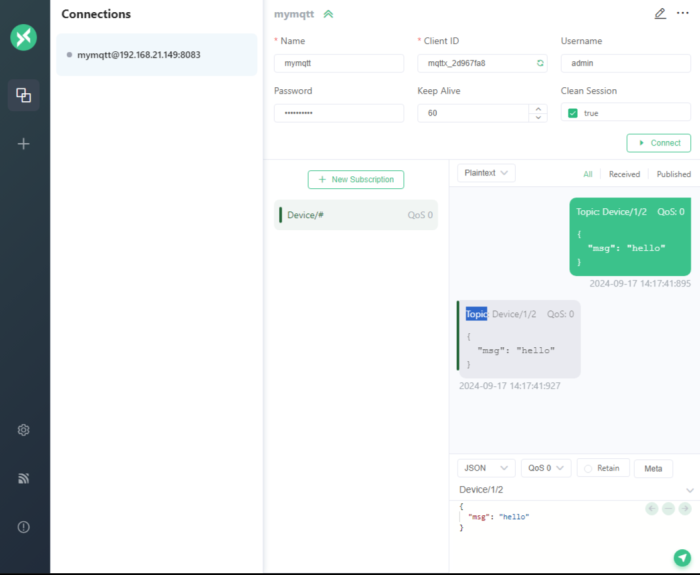
Task: Switch to the Received messages tab
Action: tap(624, 174)
